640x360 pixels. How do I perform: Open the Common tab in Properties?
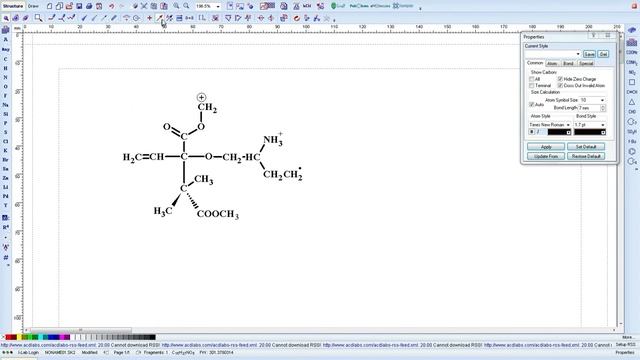pos(535,63)
